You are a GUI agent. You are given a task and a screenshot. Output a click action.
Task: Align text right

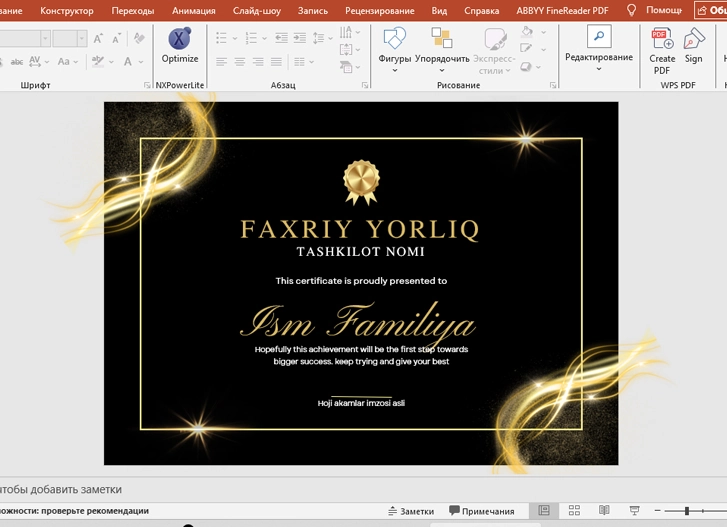click(x=258, y=62)
